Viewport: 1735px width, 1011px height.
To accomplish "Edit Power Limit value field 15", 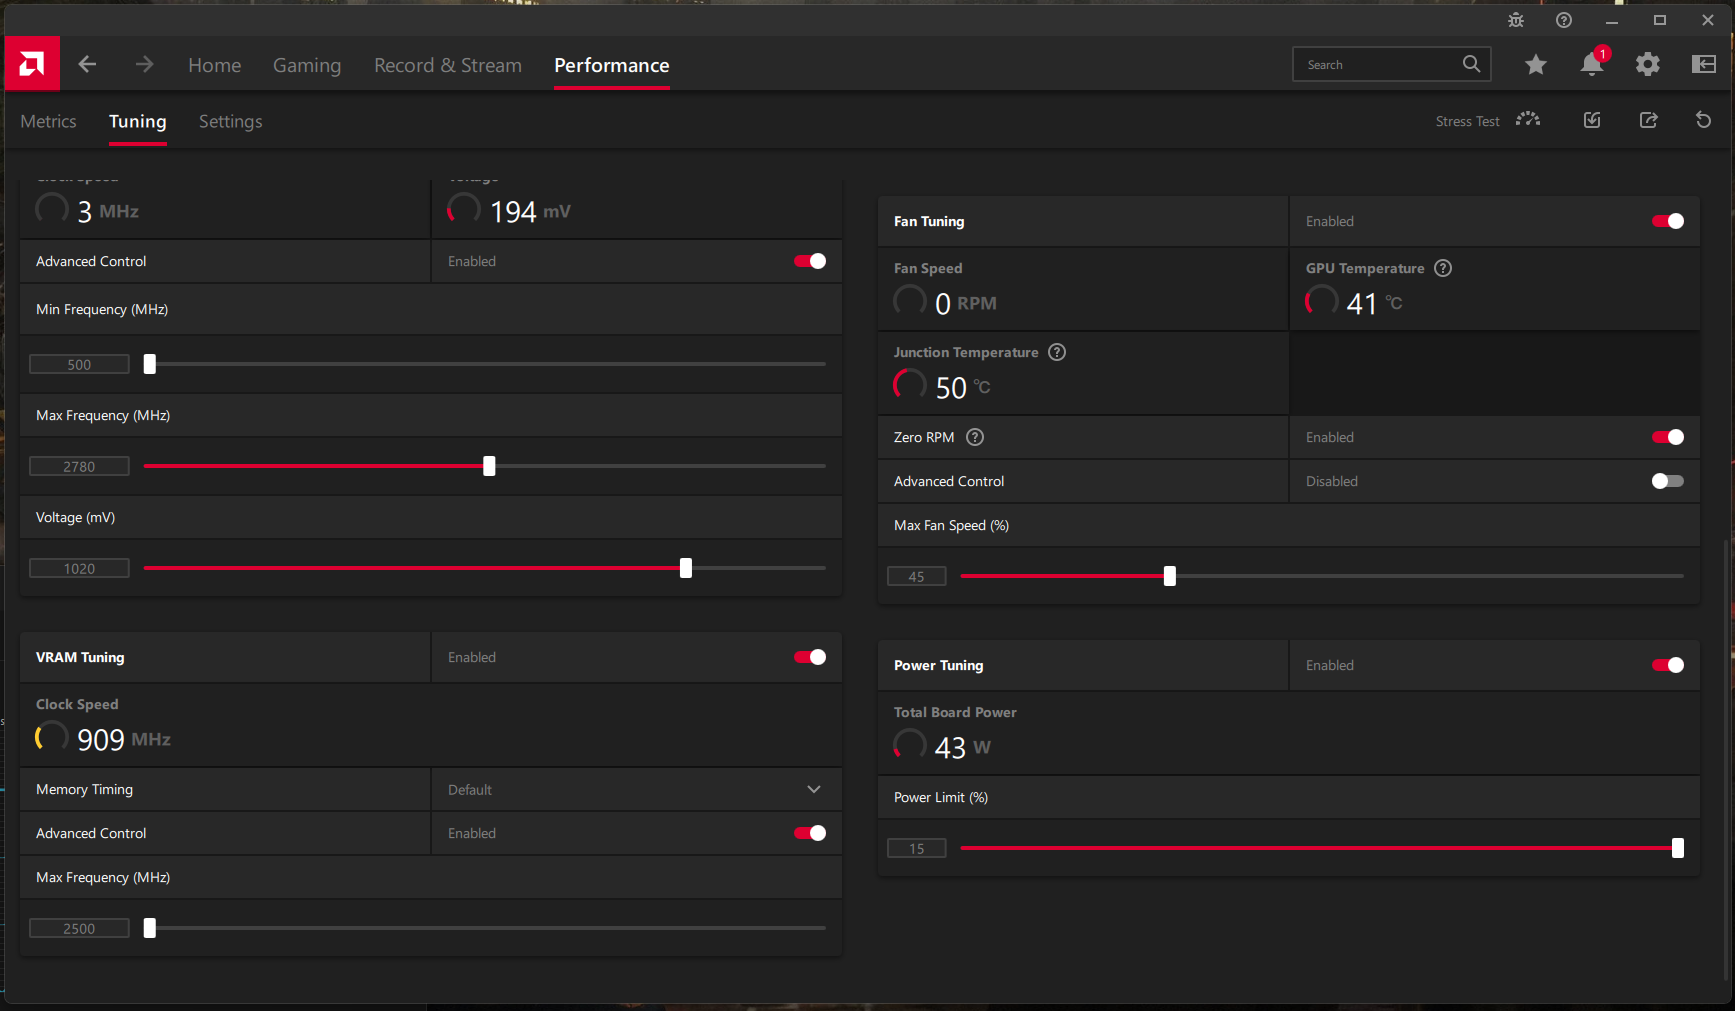I will click(917, 848).
